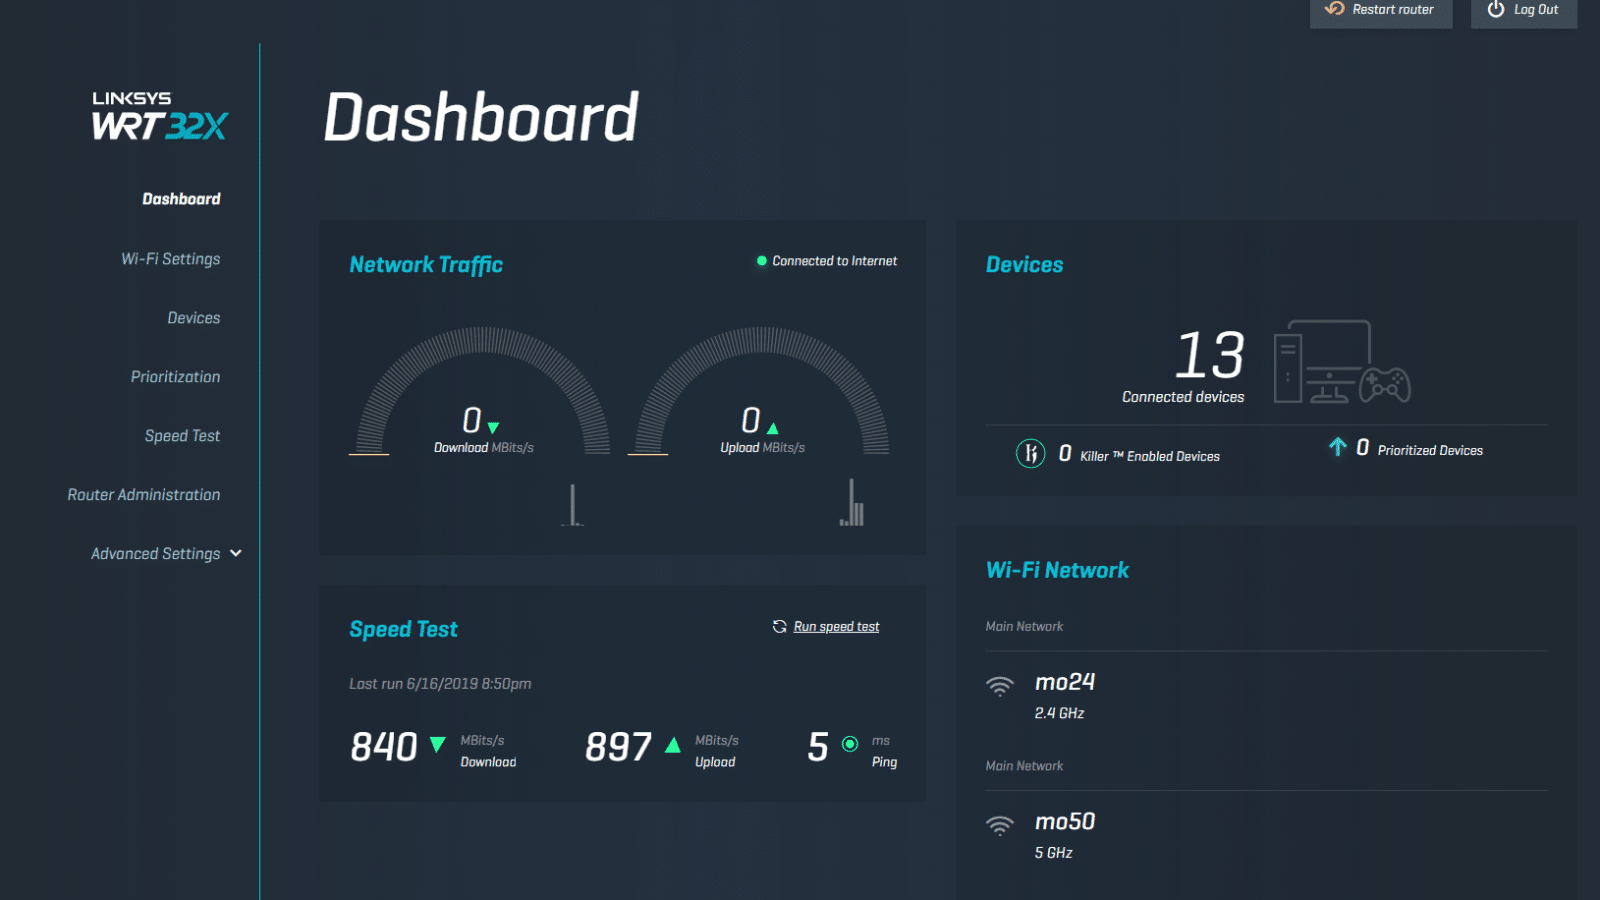Screen dimensions: 1600x900
Task: Open Wi-Fi Settings in the sidebar
Action: pos(171,259)
